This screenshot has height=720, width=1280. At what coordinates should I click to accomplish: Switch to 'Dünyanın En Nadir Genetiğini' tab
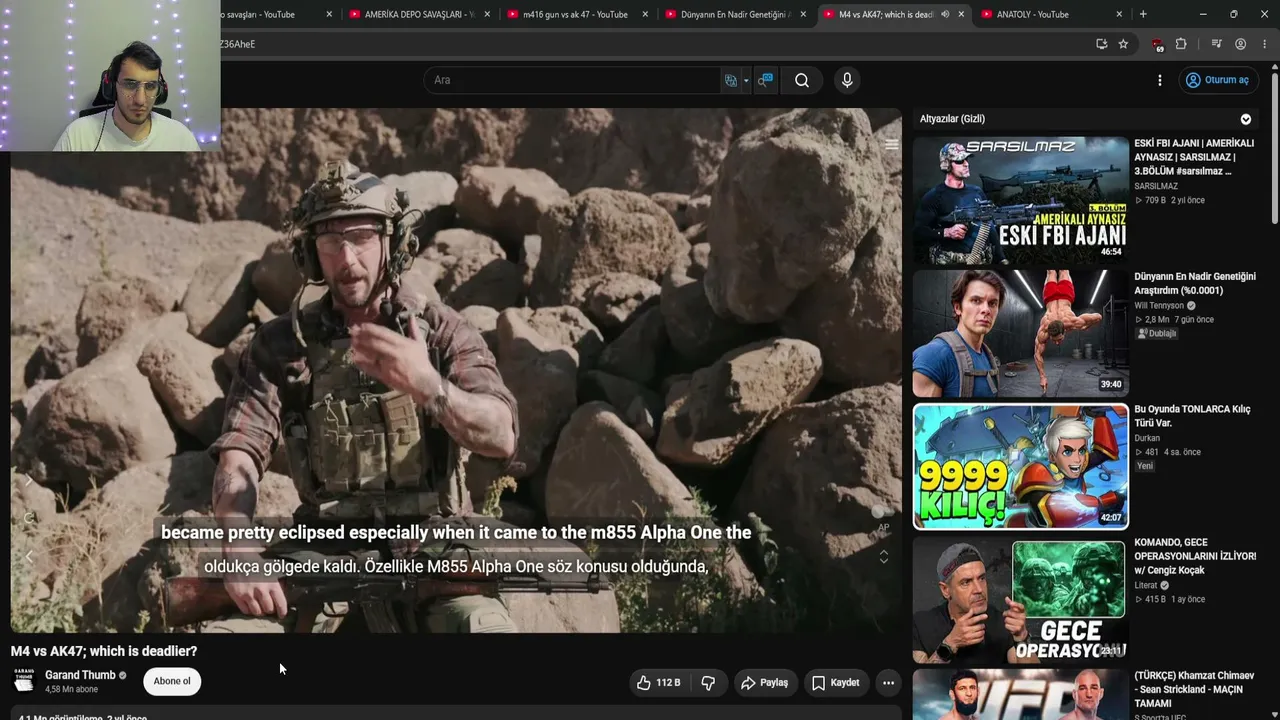[x=735, y=14]
